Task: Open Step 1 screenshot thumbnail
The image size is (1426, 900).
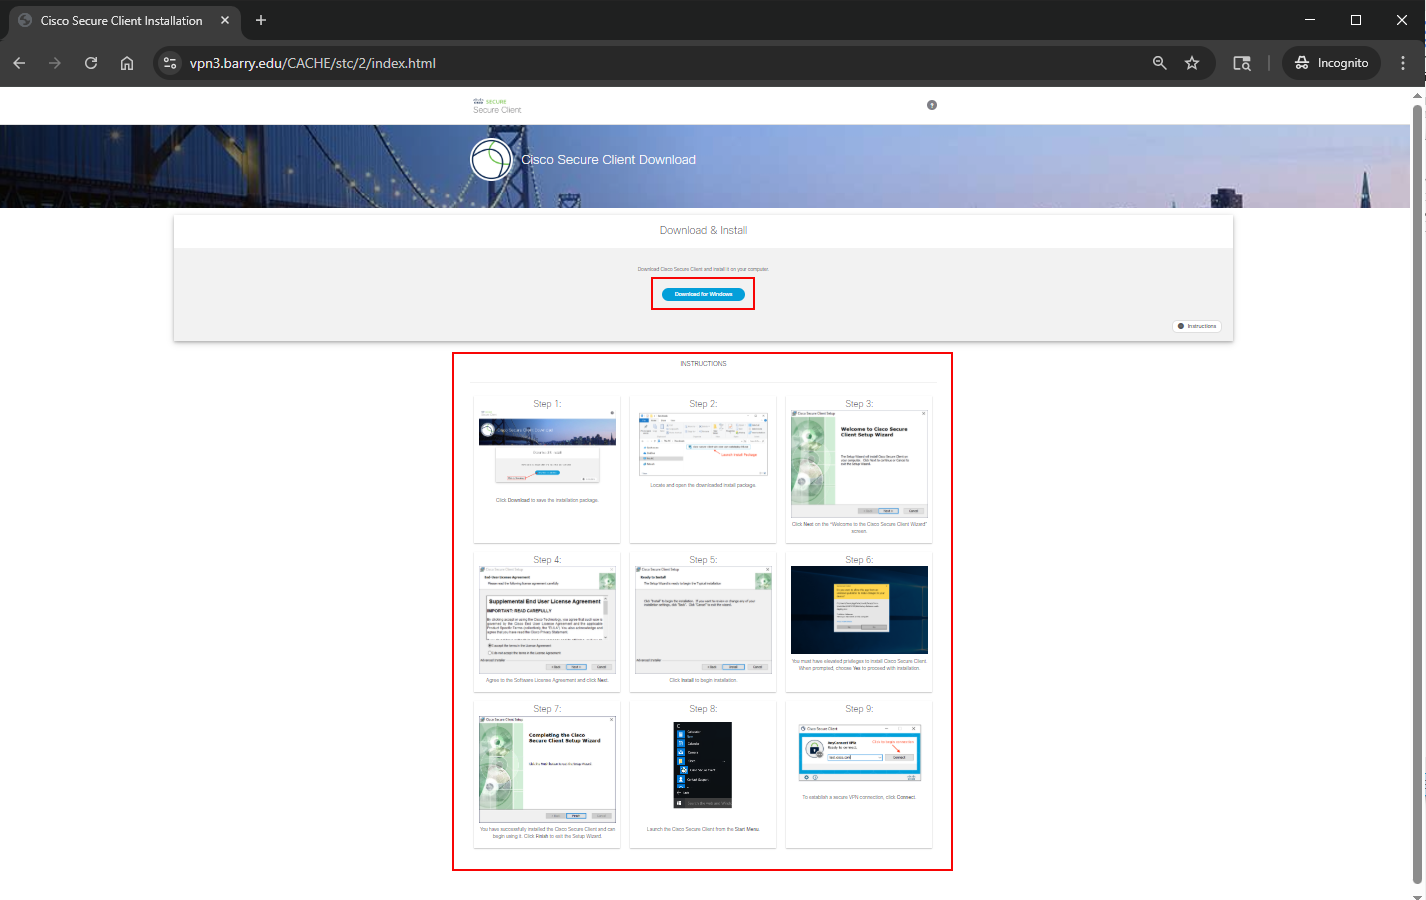Action: pyautogui.click(x=547, y=447)
